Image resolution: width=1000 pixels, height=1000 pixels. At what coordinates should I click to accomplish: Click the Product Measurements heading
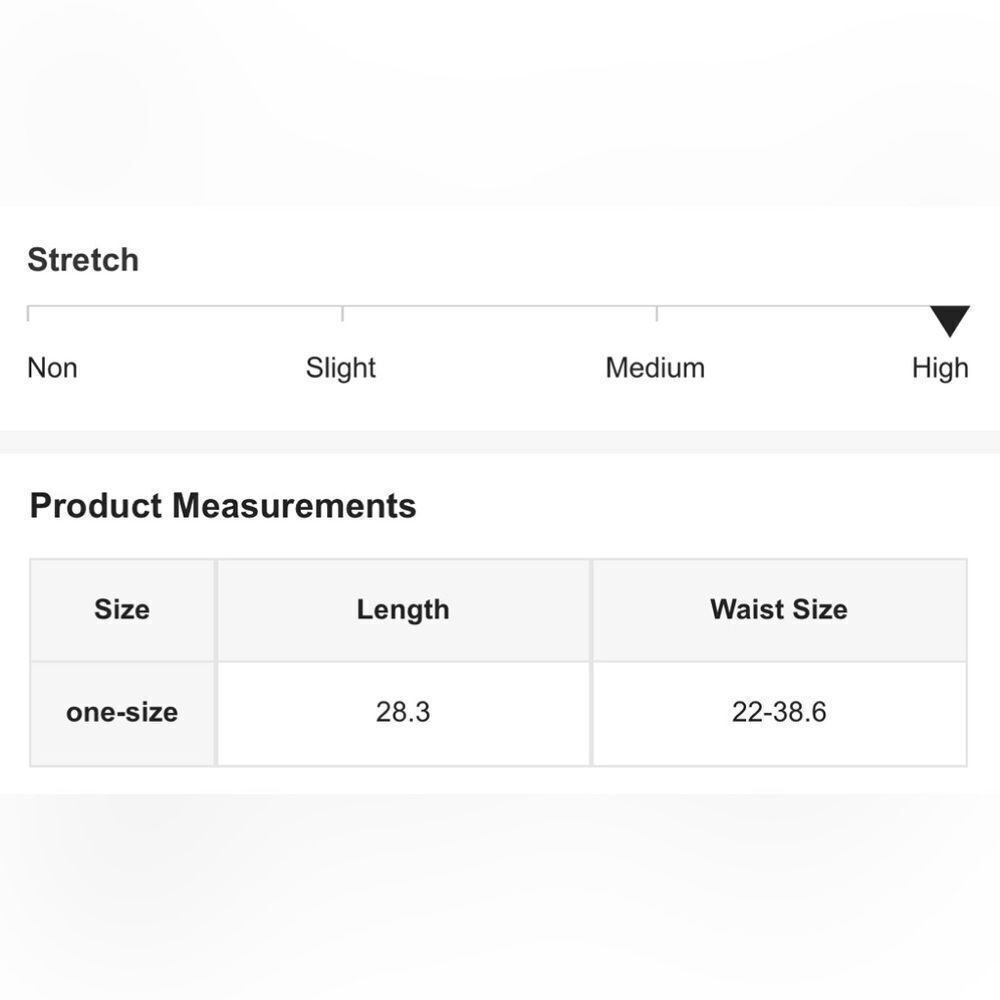(x=223, y=506)
